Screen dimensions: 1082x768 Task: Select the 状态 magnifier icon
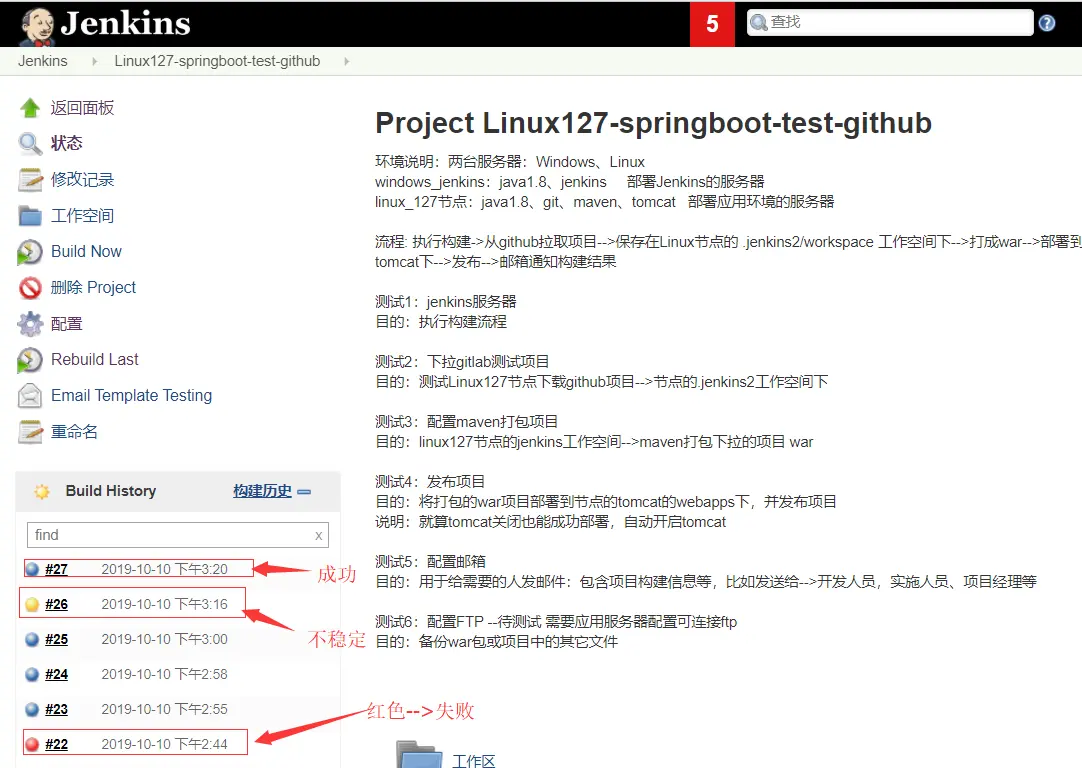(31, 143)
